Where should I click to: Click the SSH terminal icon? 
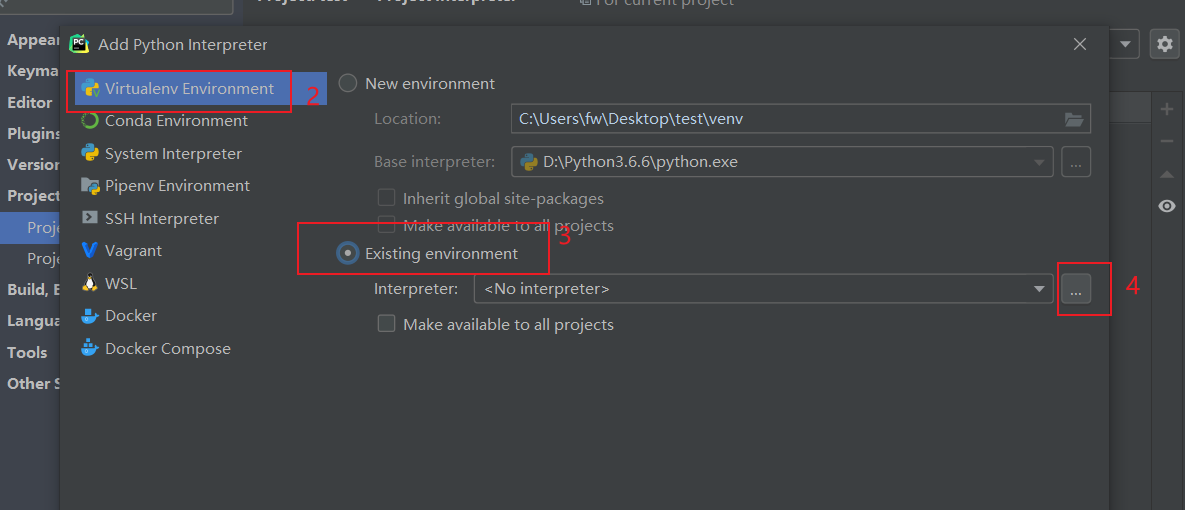click(x=90, y=218)
